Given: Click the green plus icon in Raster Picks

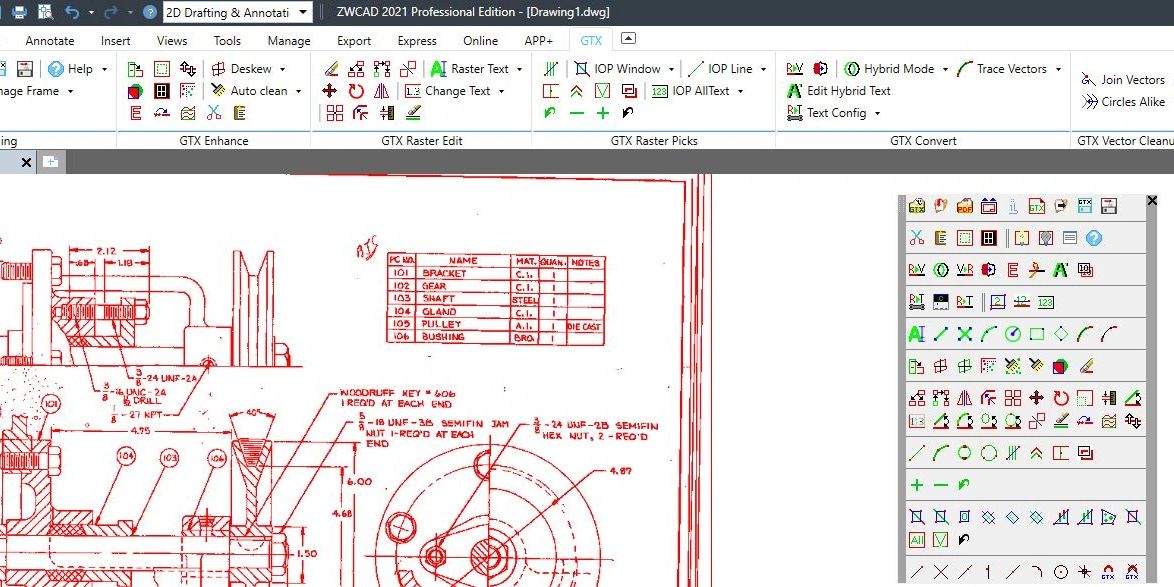Looking at the screenshot, I should tap(603, 113).
